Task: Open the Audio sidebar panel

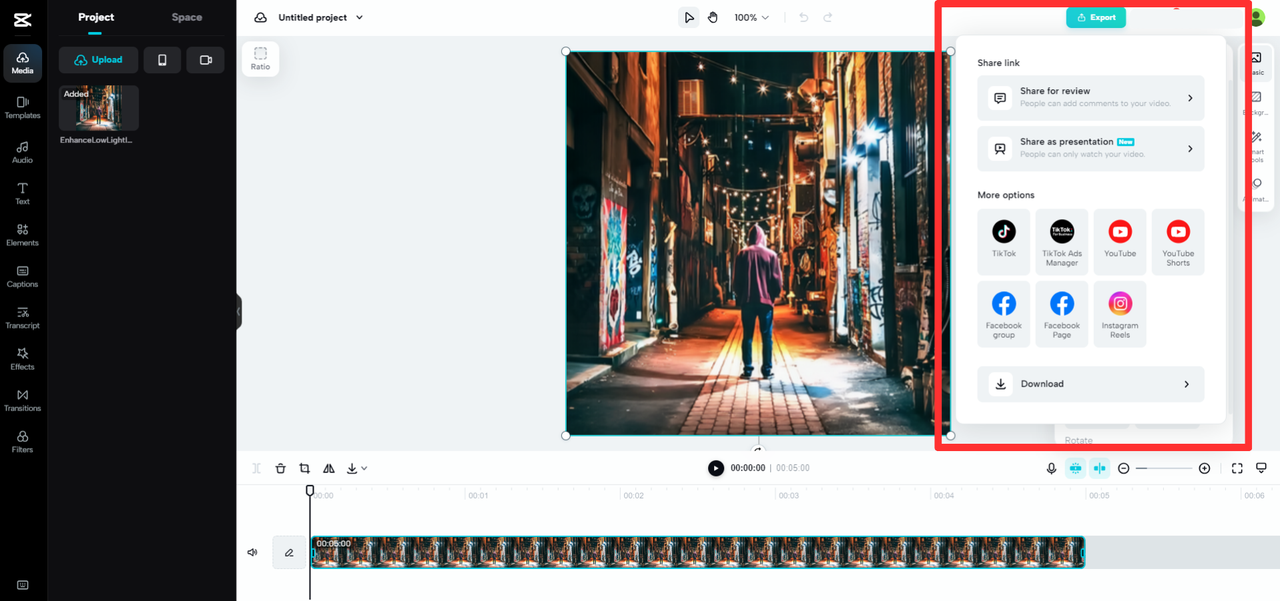Action: click(x=22, y=152)
